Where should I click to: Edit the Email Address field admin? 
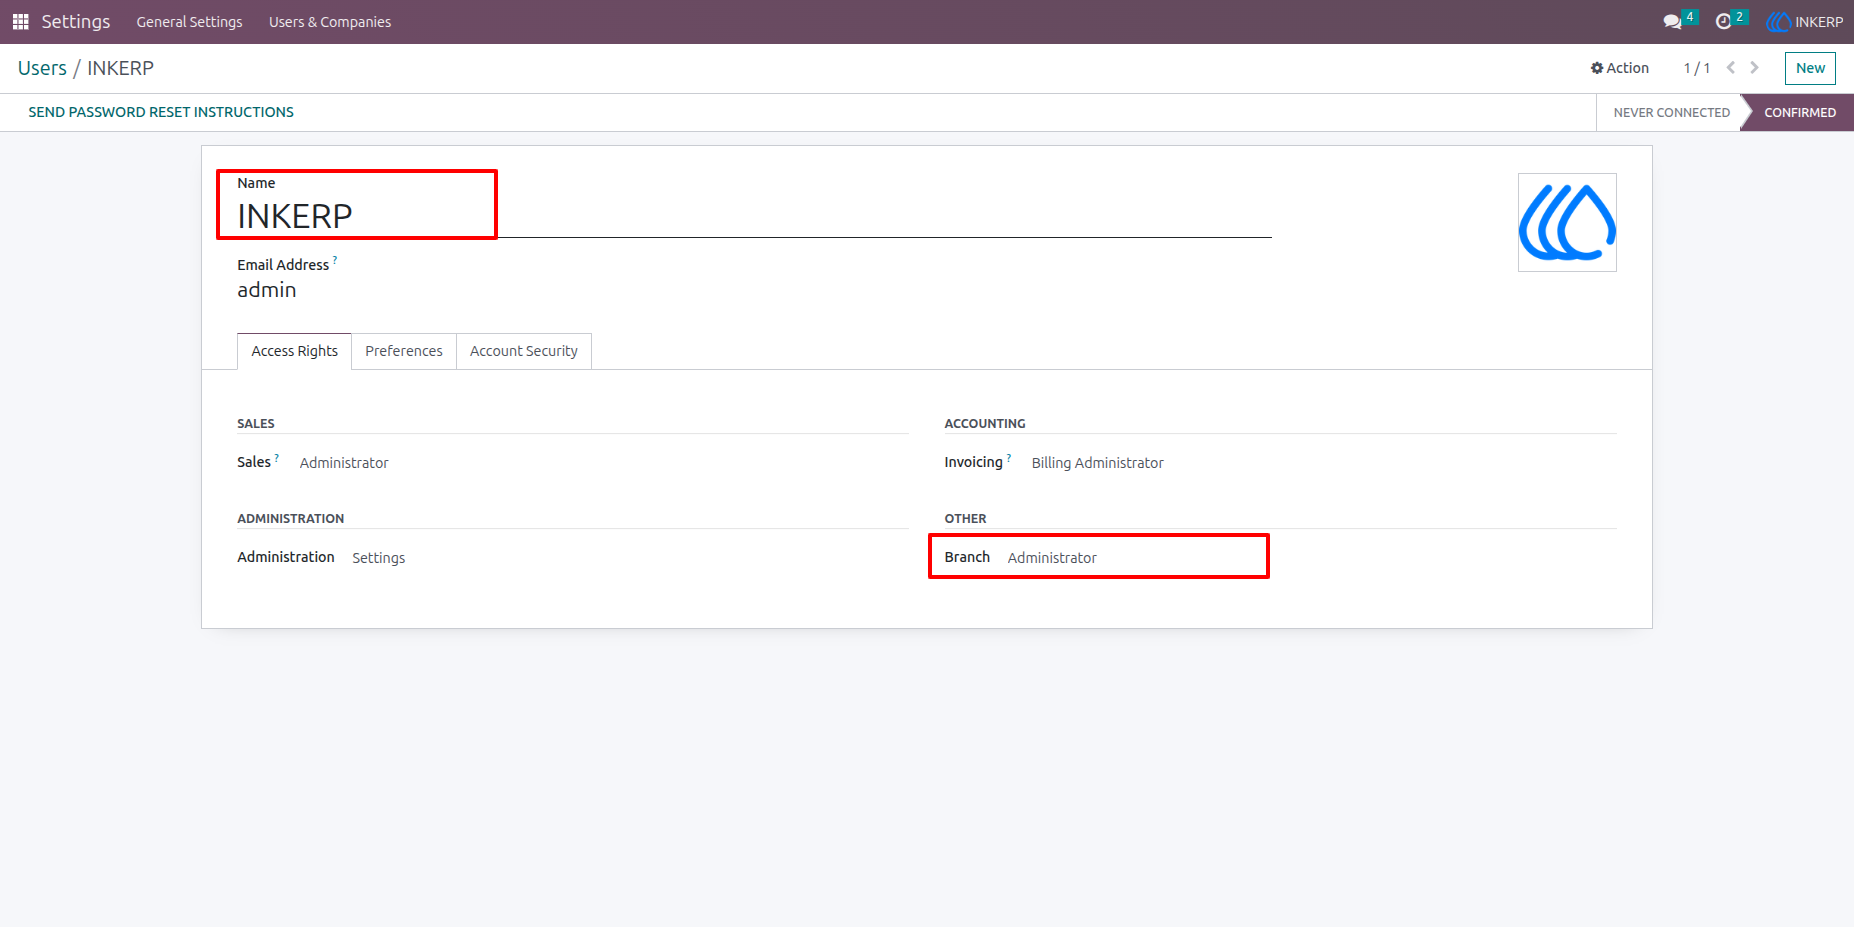(267, 290)
